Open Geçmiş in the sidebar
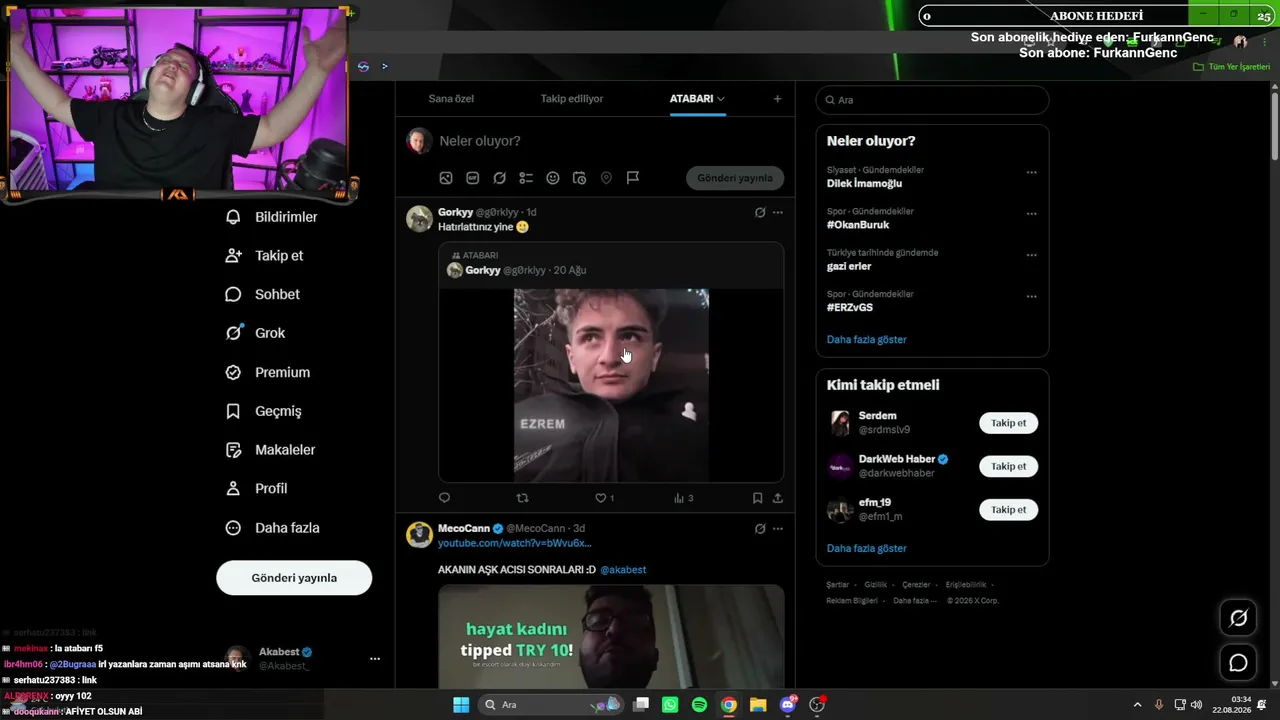The image size is (1280, 720). pos(264,411)
